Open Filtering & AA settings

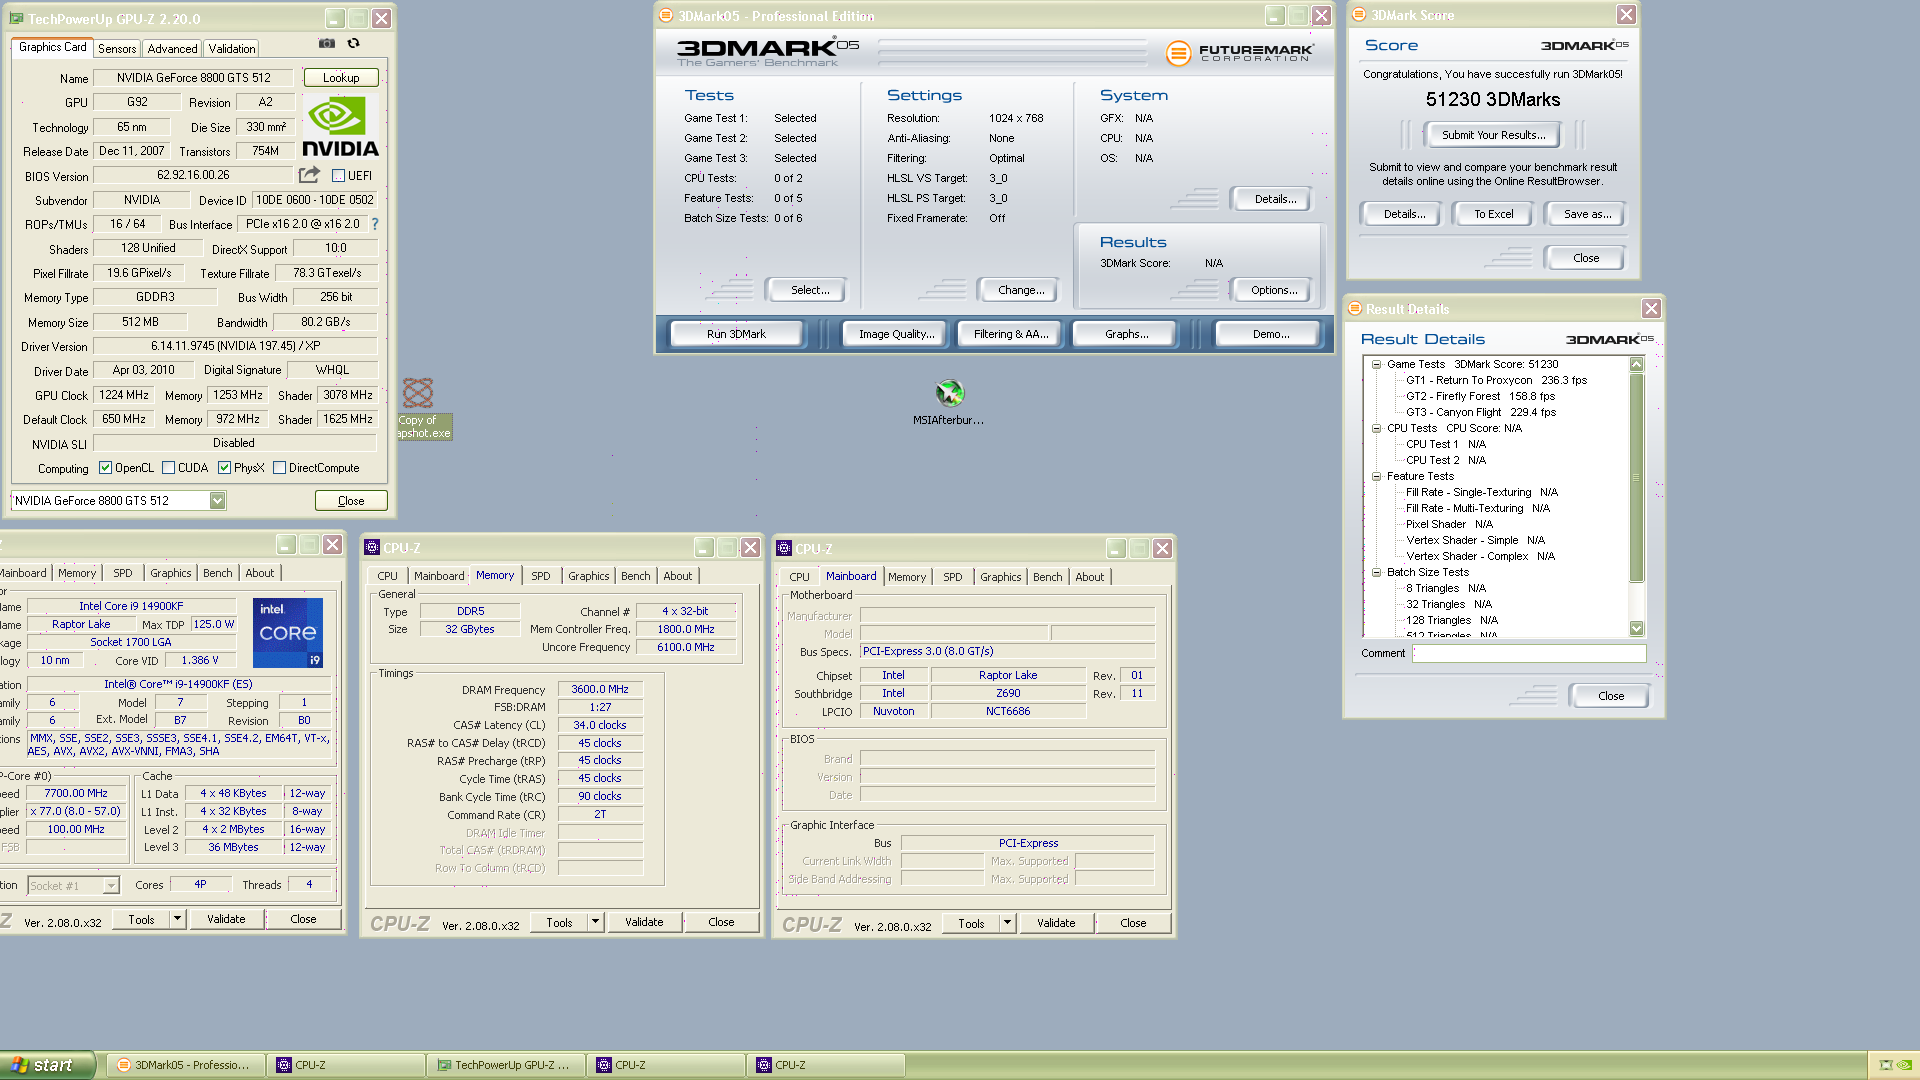click(x=1011, y=334)
